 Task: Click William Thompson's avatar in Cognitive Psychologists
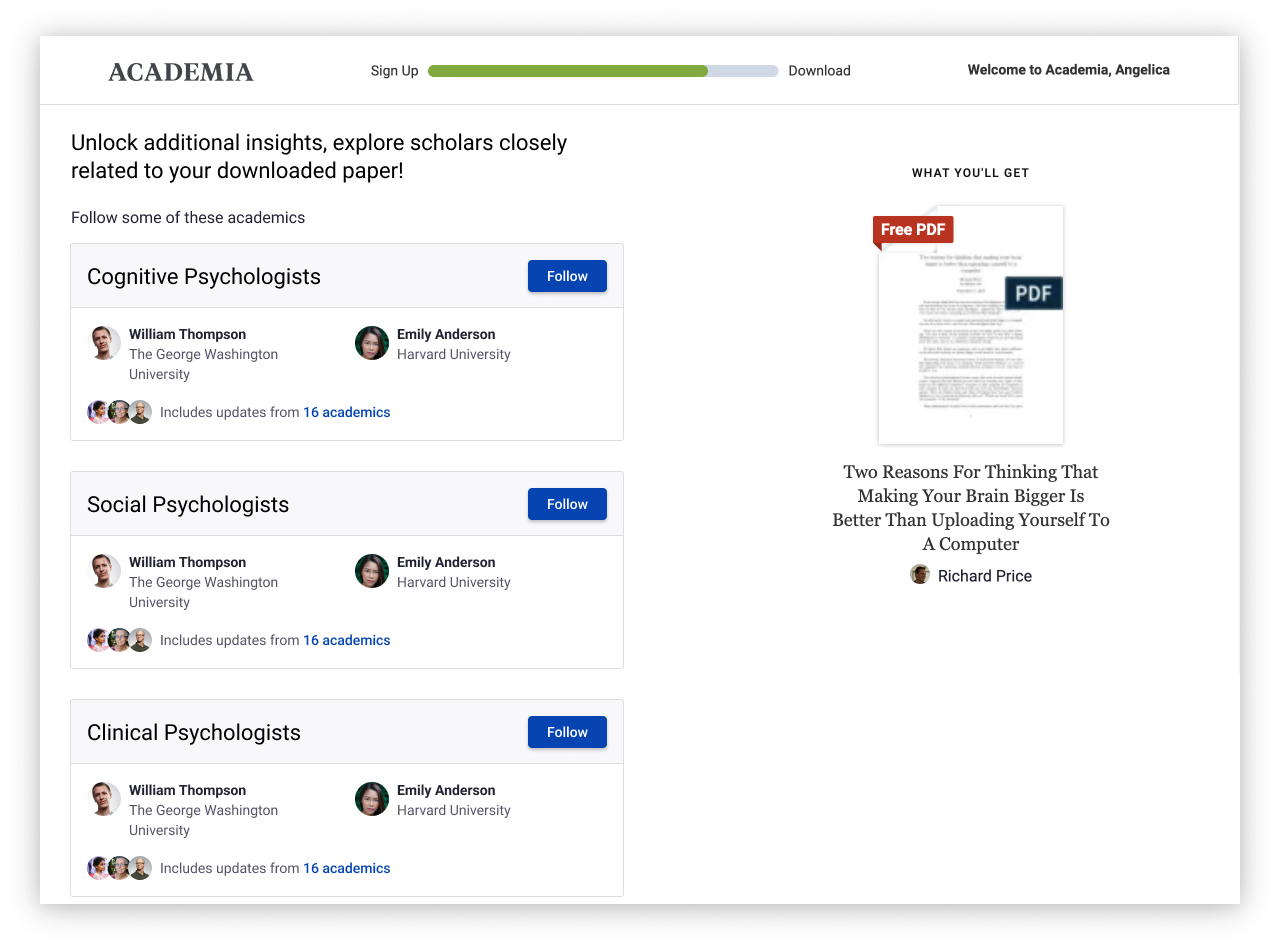point(104,343)
